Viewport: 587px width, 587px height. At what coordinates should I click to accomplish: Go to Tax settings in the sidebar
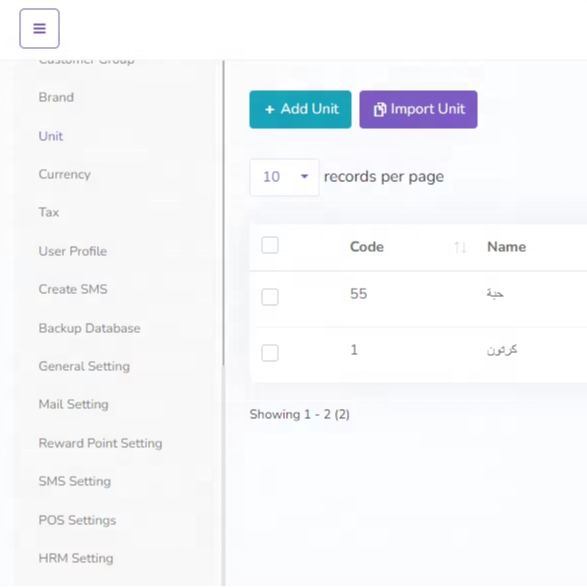pos(49,212)
